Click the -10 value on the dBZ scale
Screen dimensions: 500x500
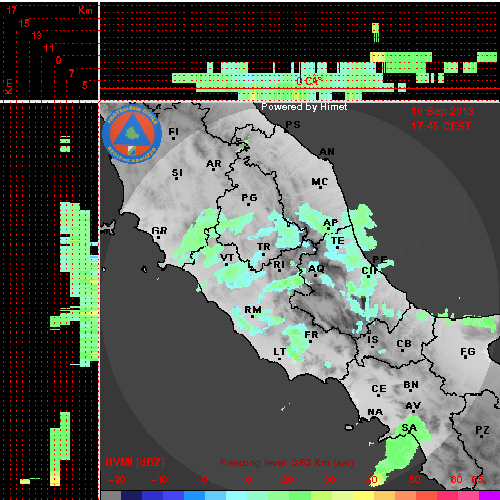[x=159, y=480]
